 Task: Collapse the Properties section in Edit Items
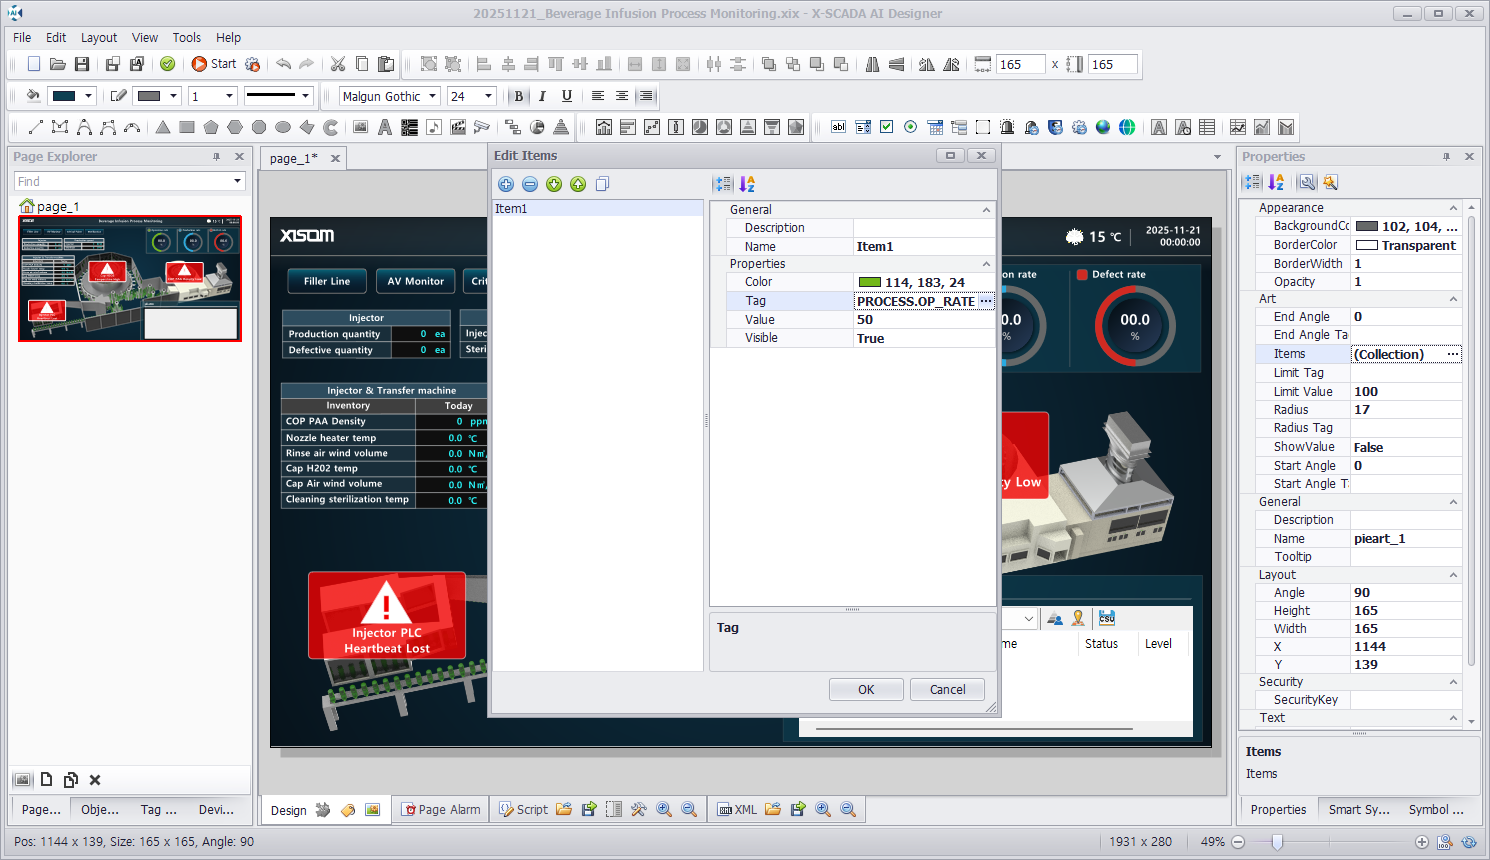(x=986, y=264)
